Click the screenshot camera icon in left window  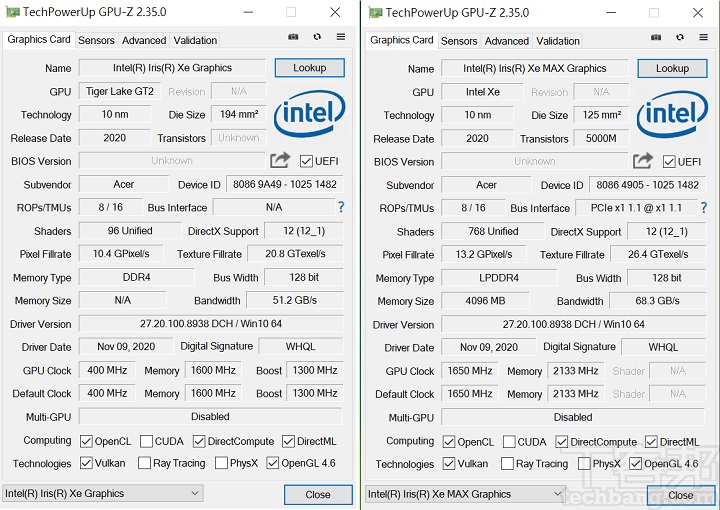293,37
